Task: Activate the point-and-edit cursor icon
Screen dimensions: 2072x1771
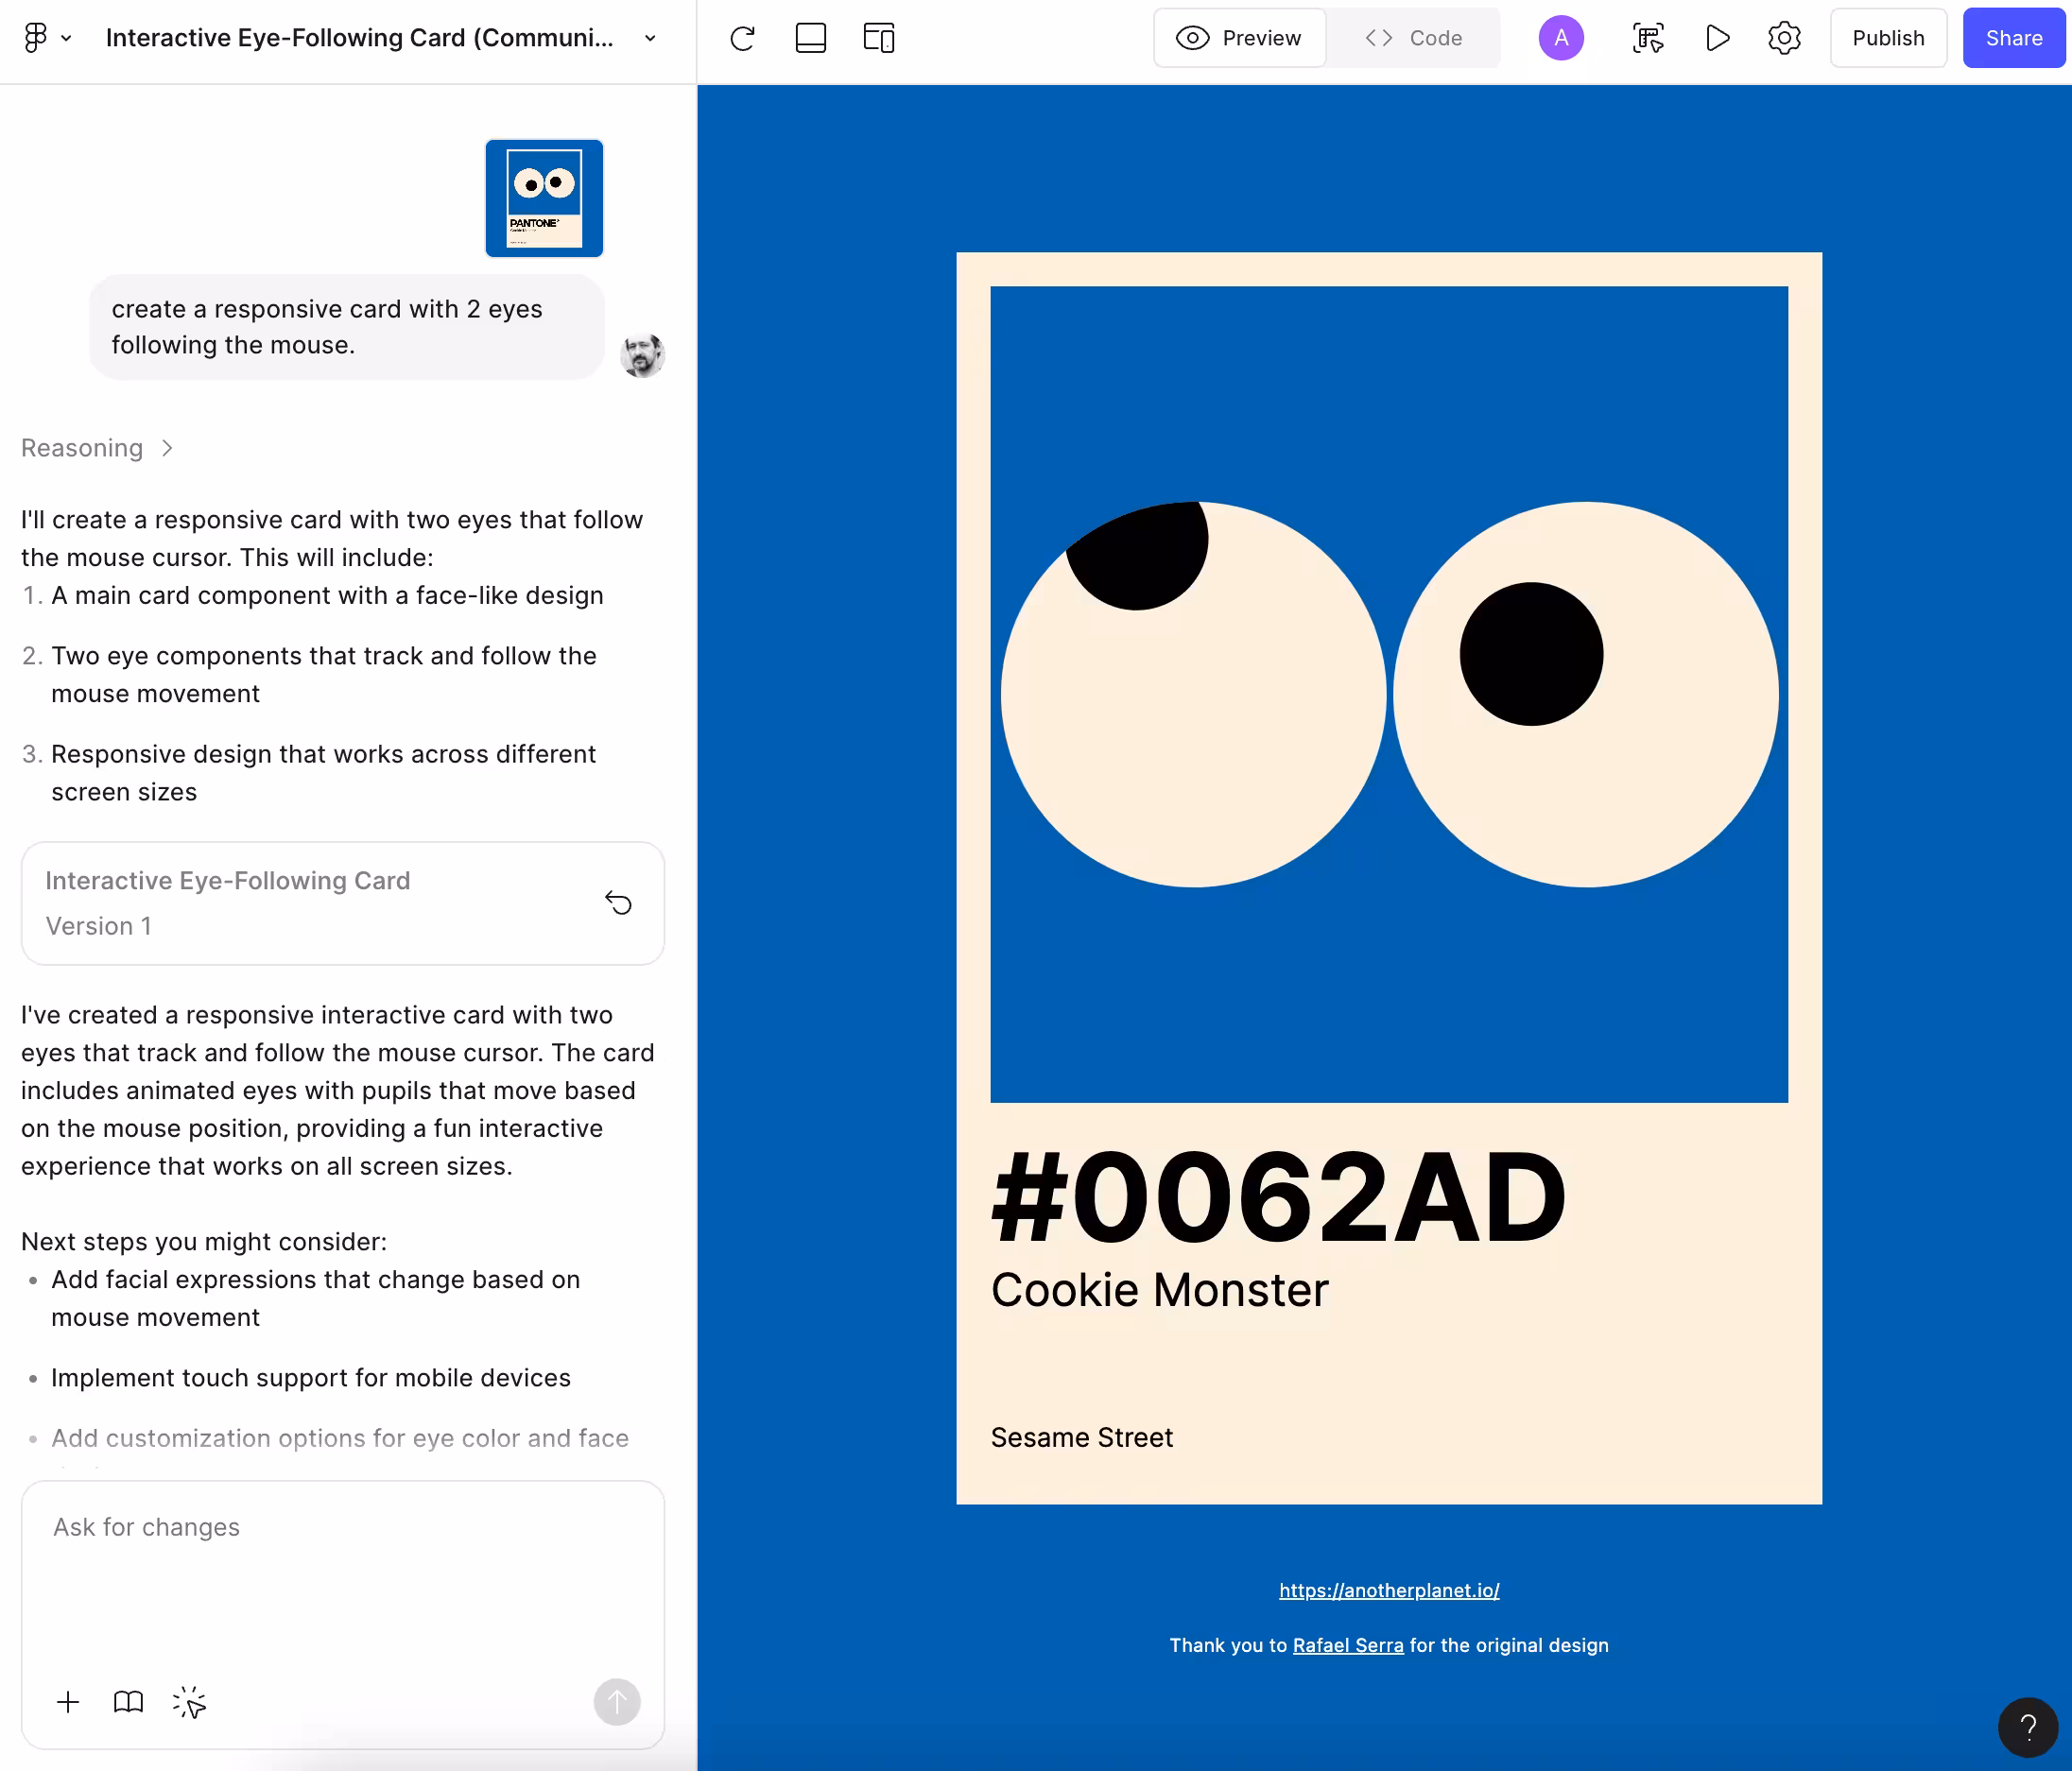Action: pos(189,1702)
